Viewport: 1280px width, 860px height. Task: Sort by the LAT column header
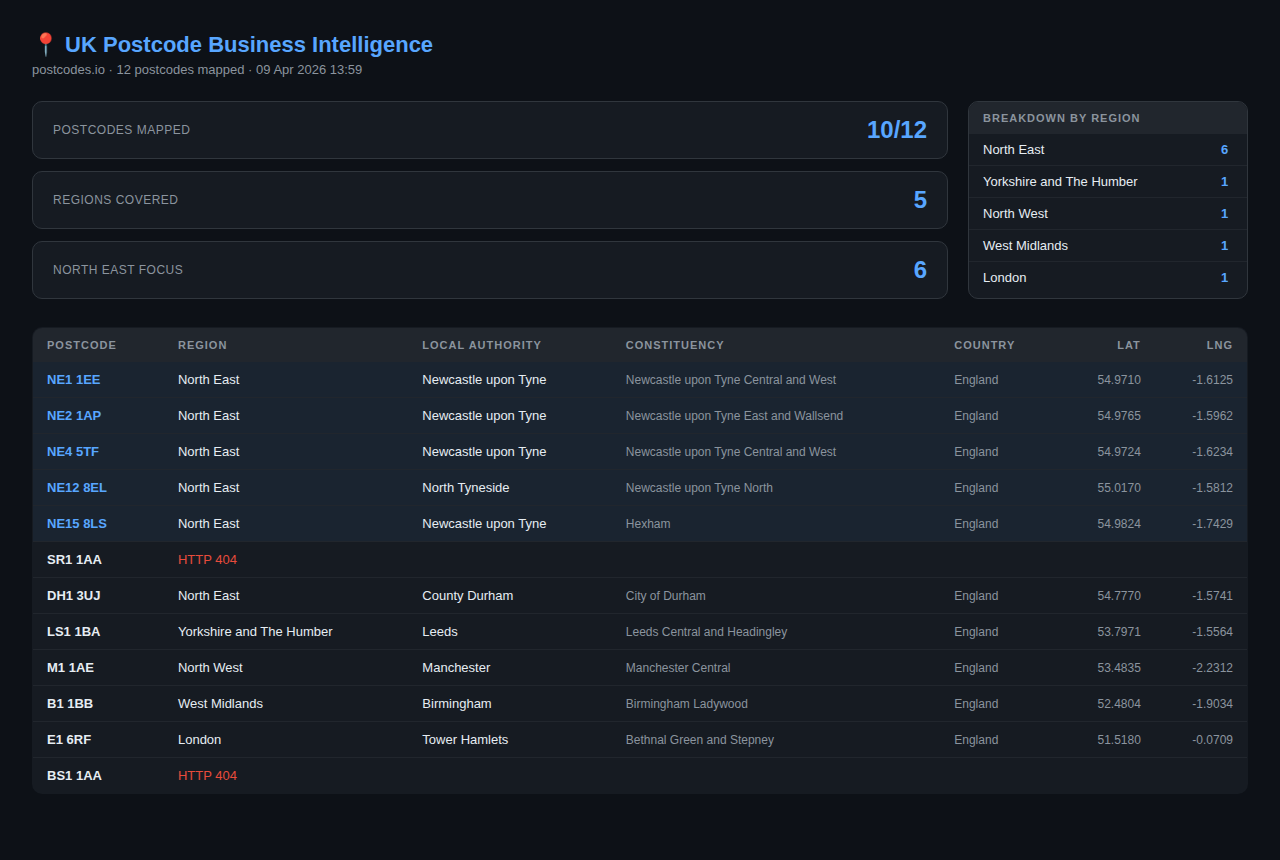coord(1128,345)
